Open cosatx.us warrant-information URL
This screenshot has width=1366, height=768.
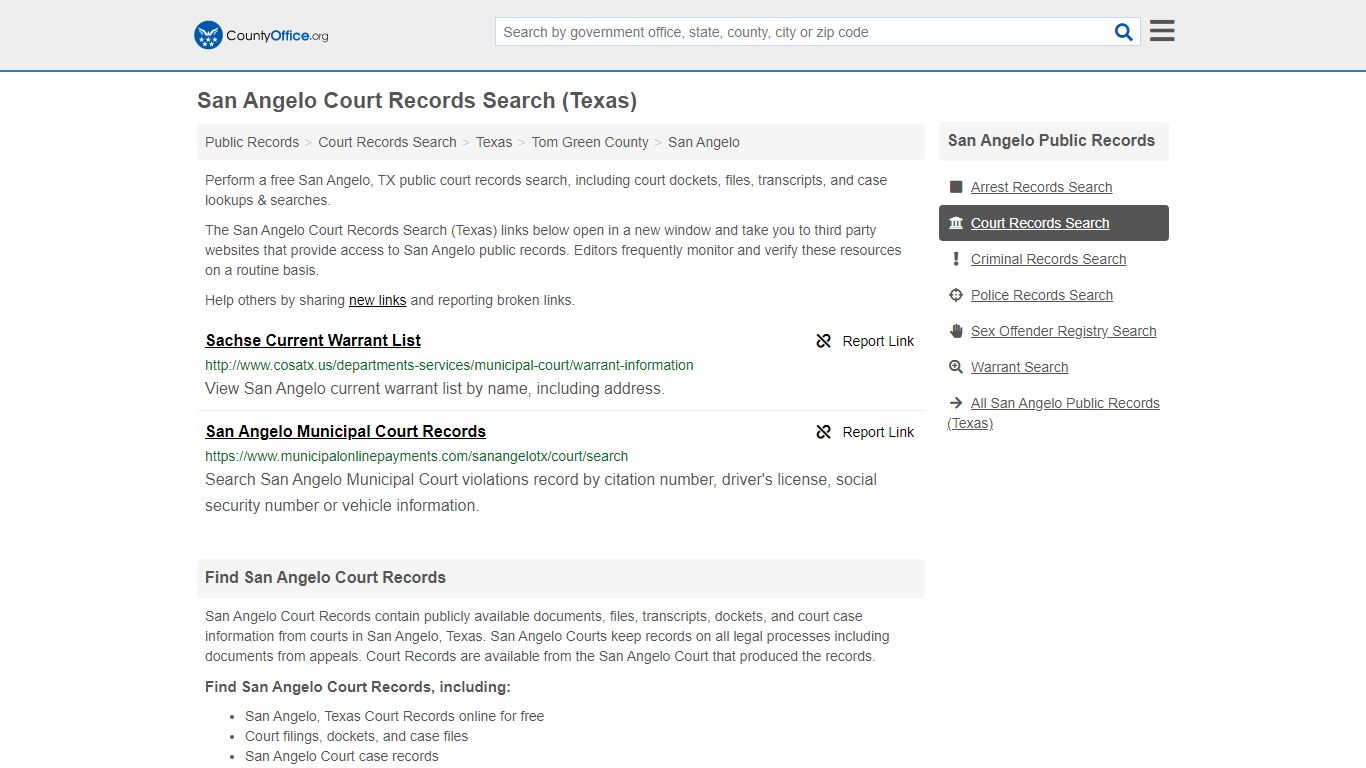449,365
